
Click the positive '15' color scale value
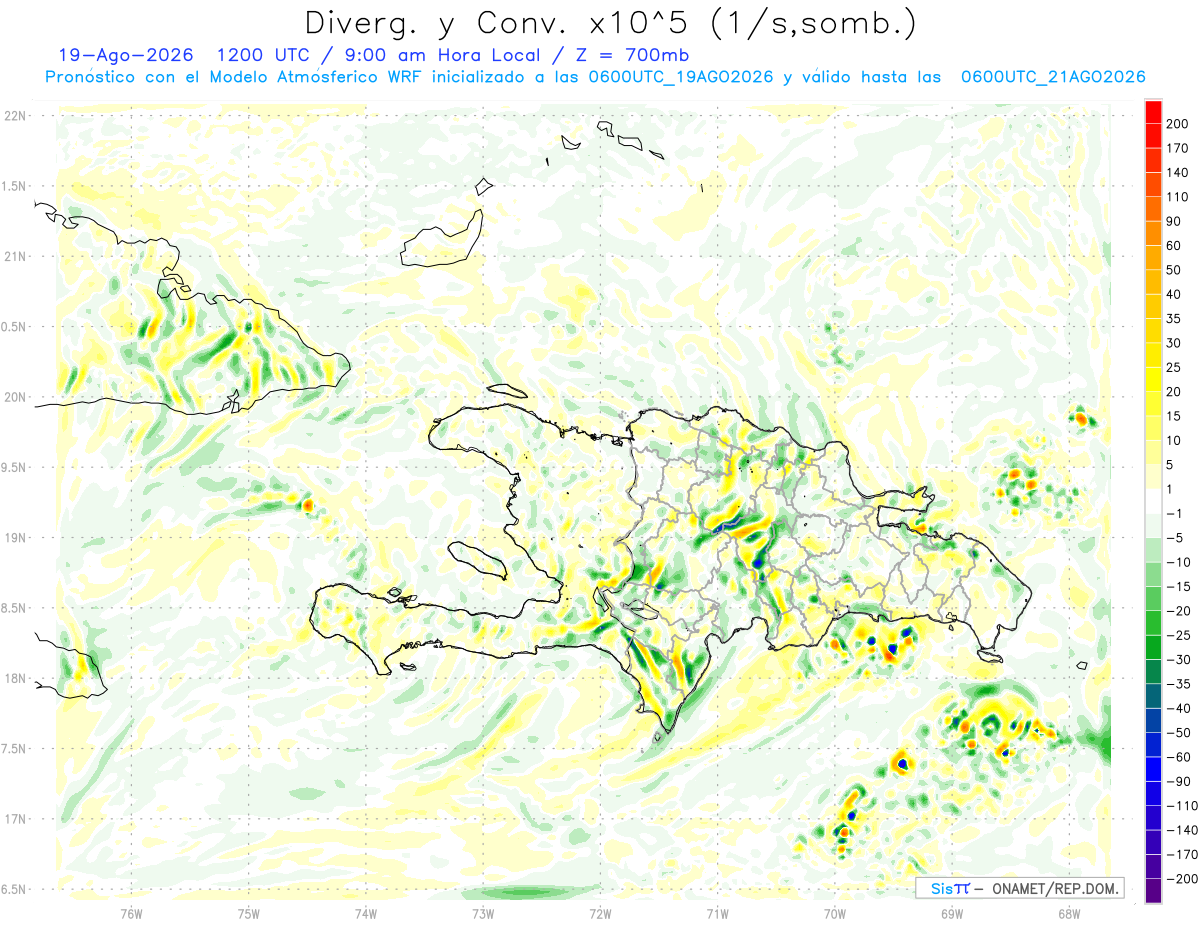(1173, 416)
